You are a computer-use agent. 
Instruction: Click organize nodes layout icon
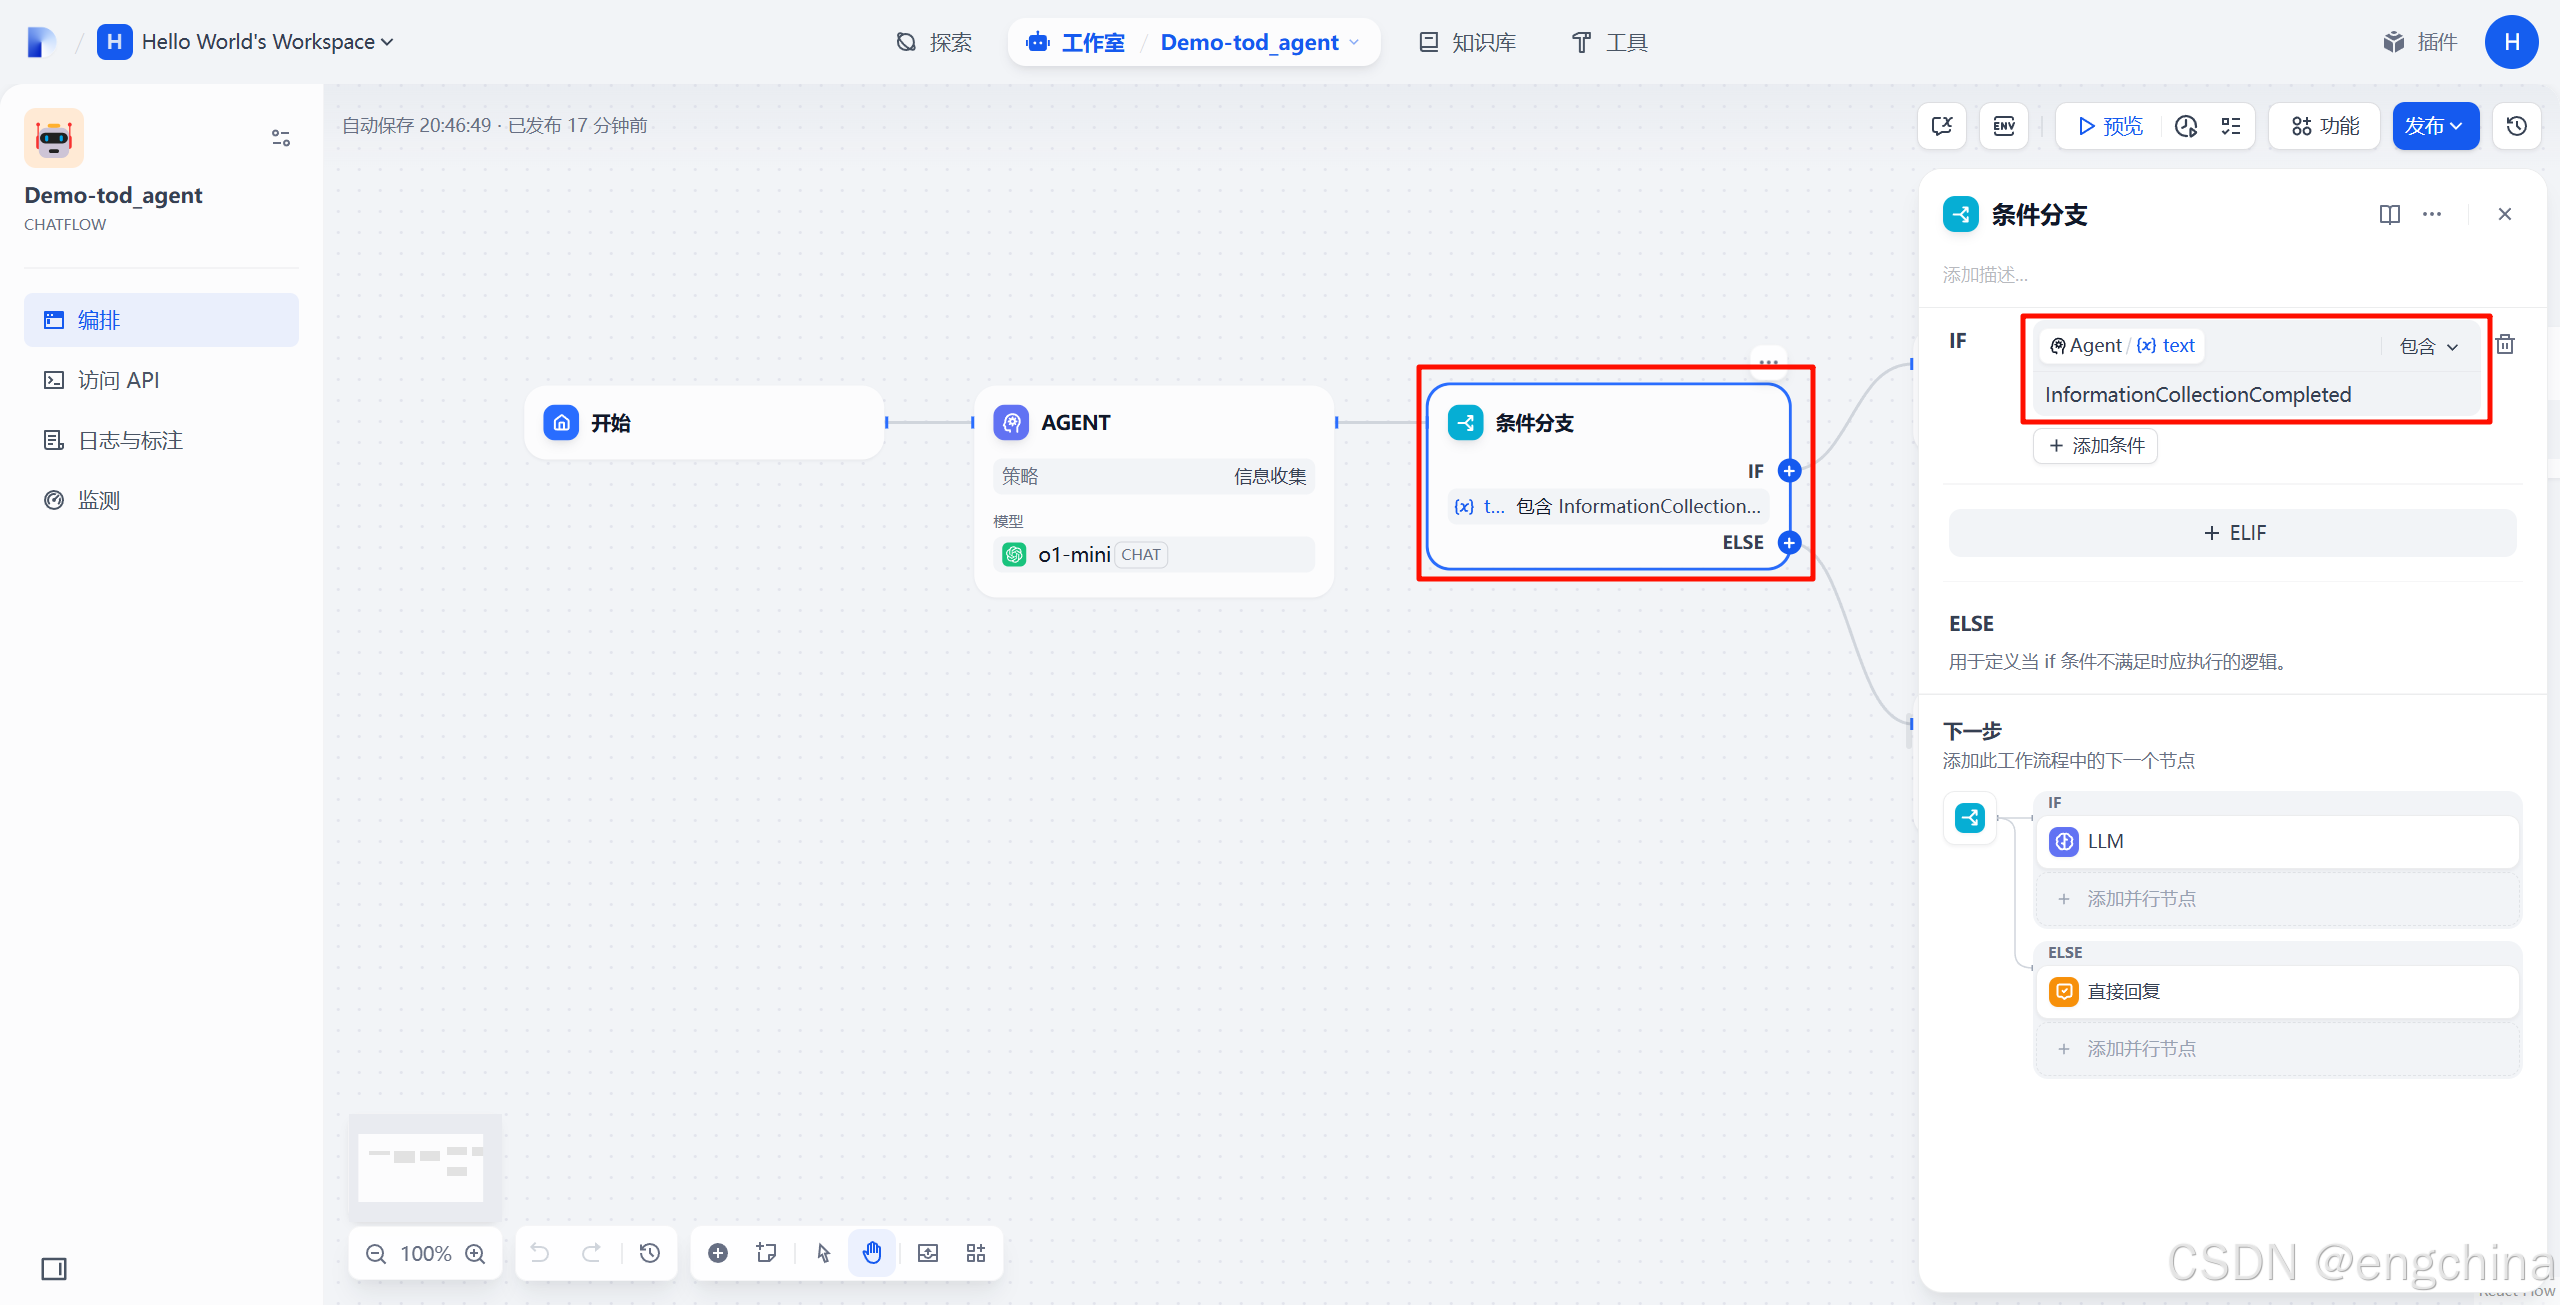pos(976,1253)
